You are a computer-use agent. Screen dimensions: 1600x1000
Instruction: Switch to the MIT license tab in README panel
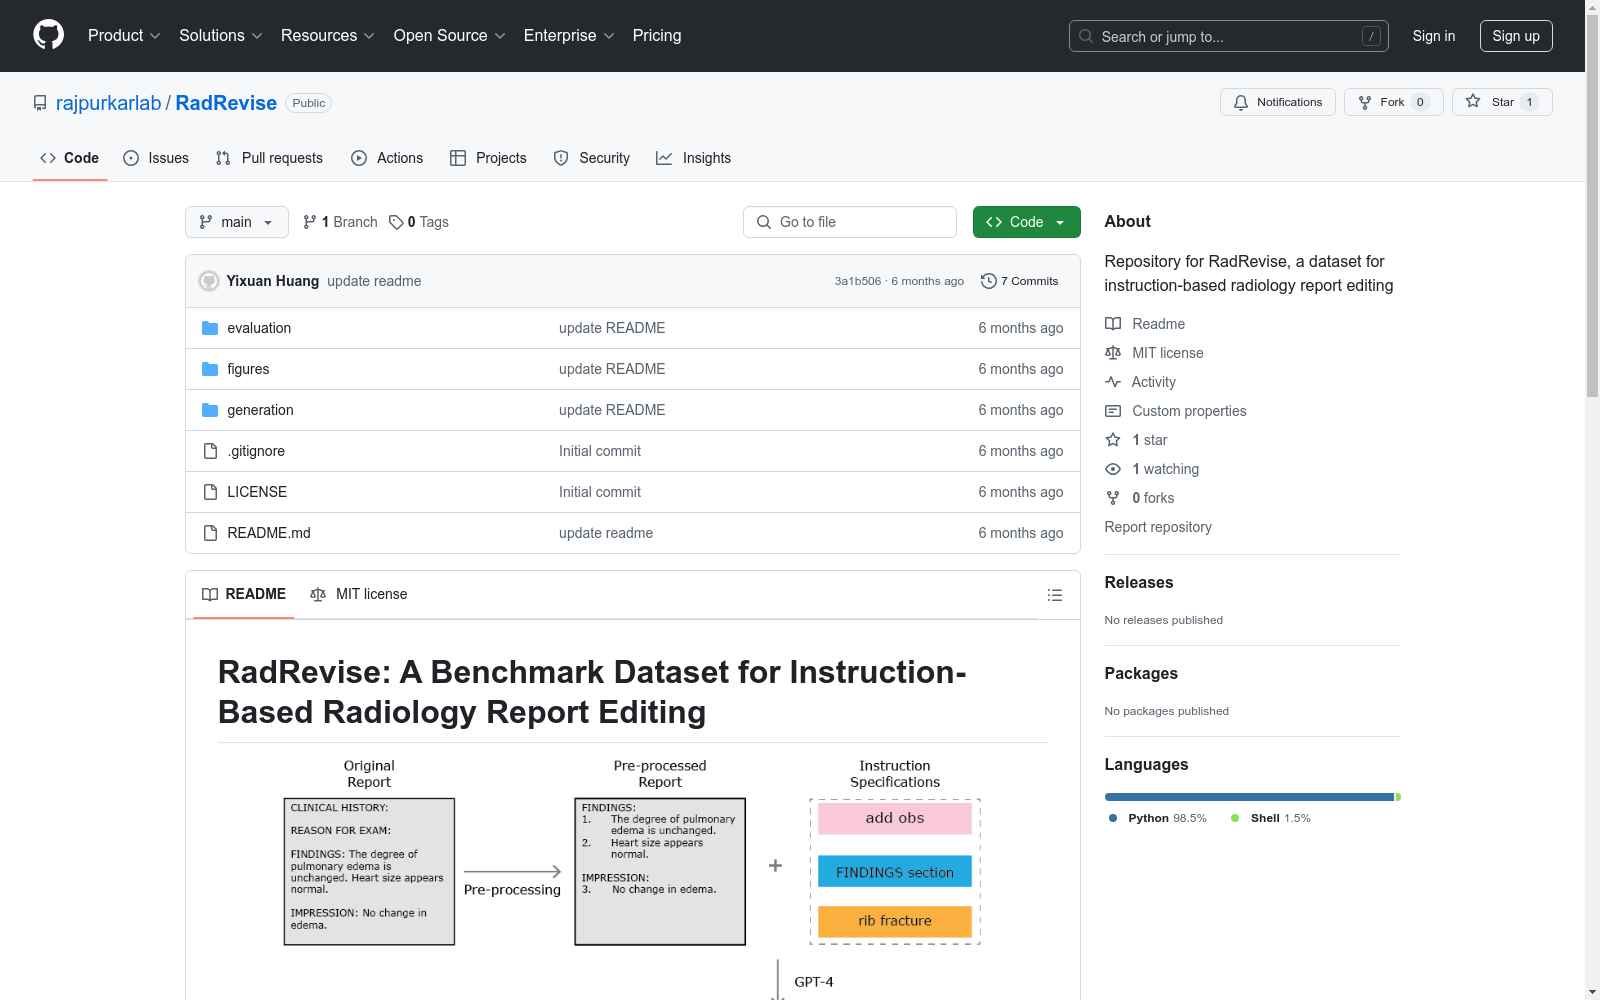click(x=359, y=594)
